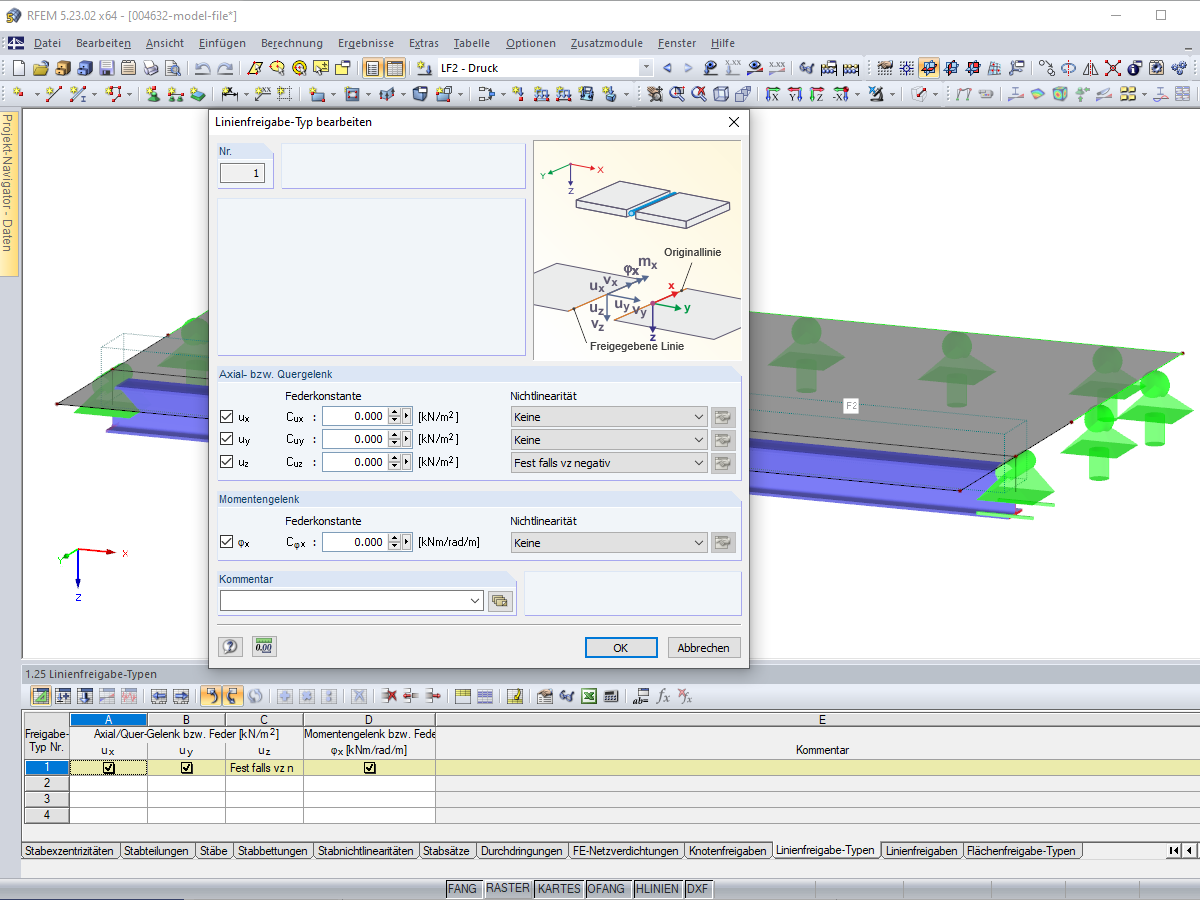Click the Cuy value spinner arrows

[394, 439]
